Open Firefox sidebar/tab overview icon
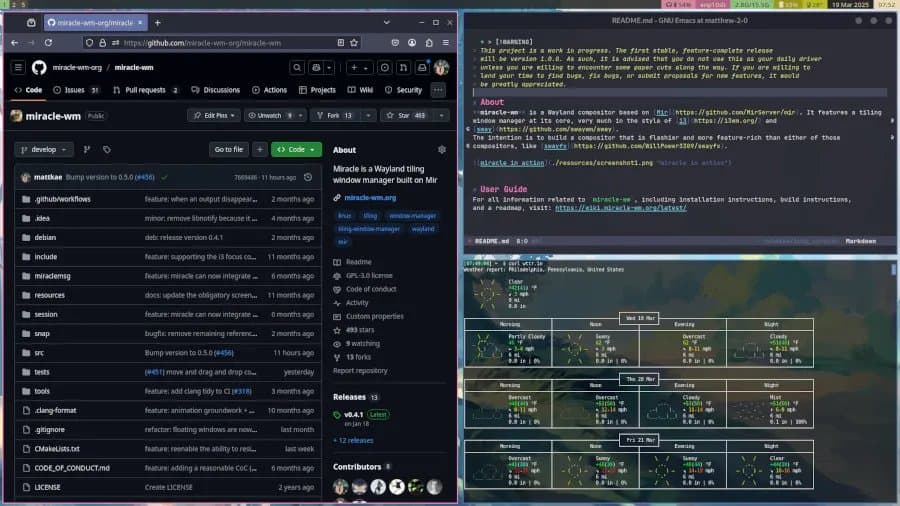900x506 pixels. pyautogui.click(x=31, y=23)
